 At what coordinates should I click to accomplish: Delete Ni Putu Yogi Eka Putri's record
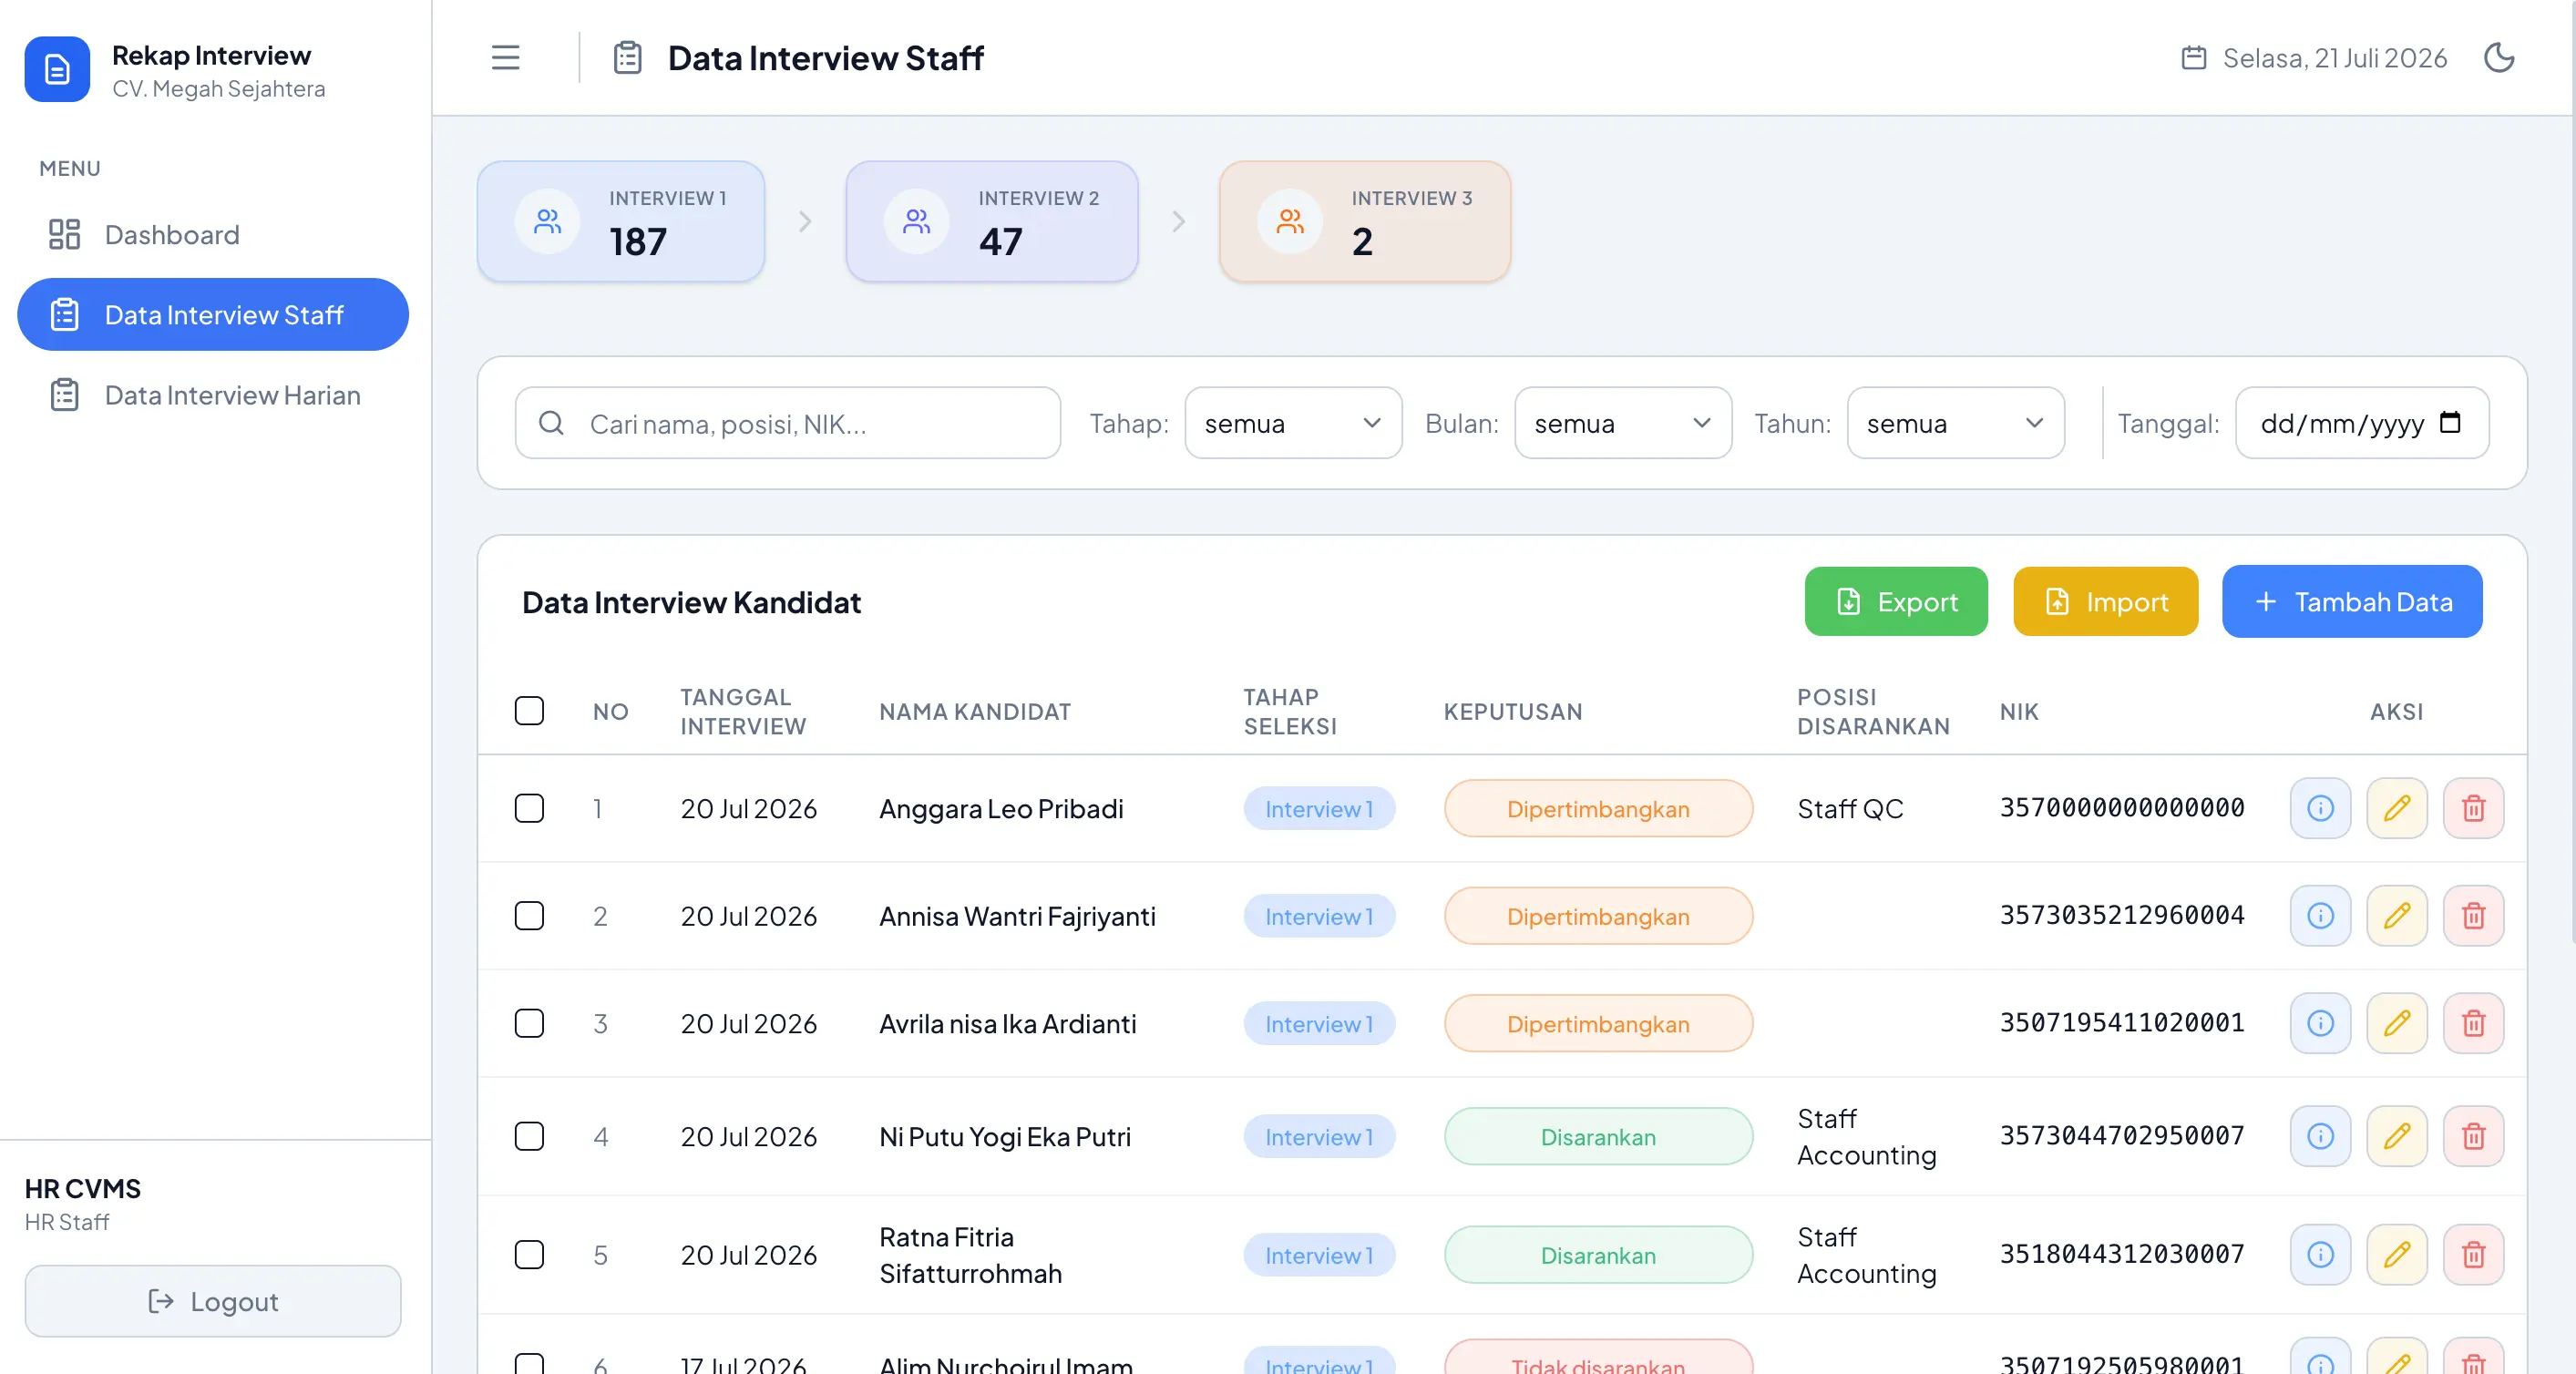point(2473,1136)
